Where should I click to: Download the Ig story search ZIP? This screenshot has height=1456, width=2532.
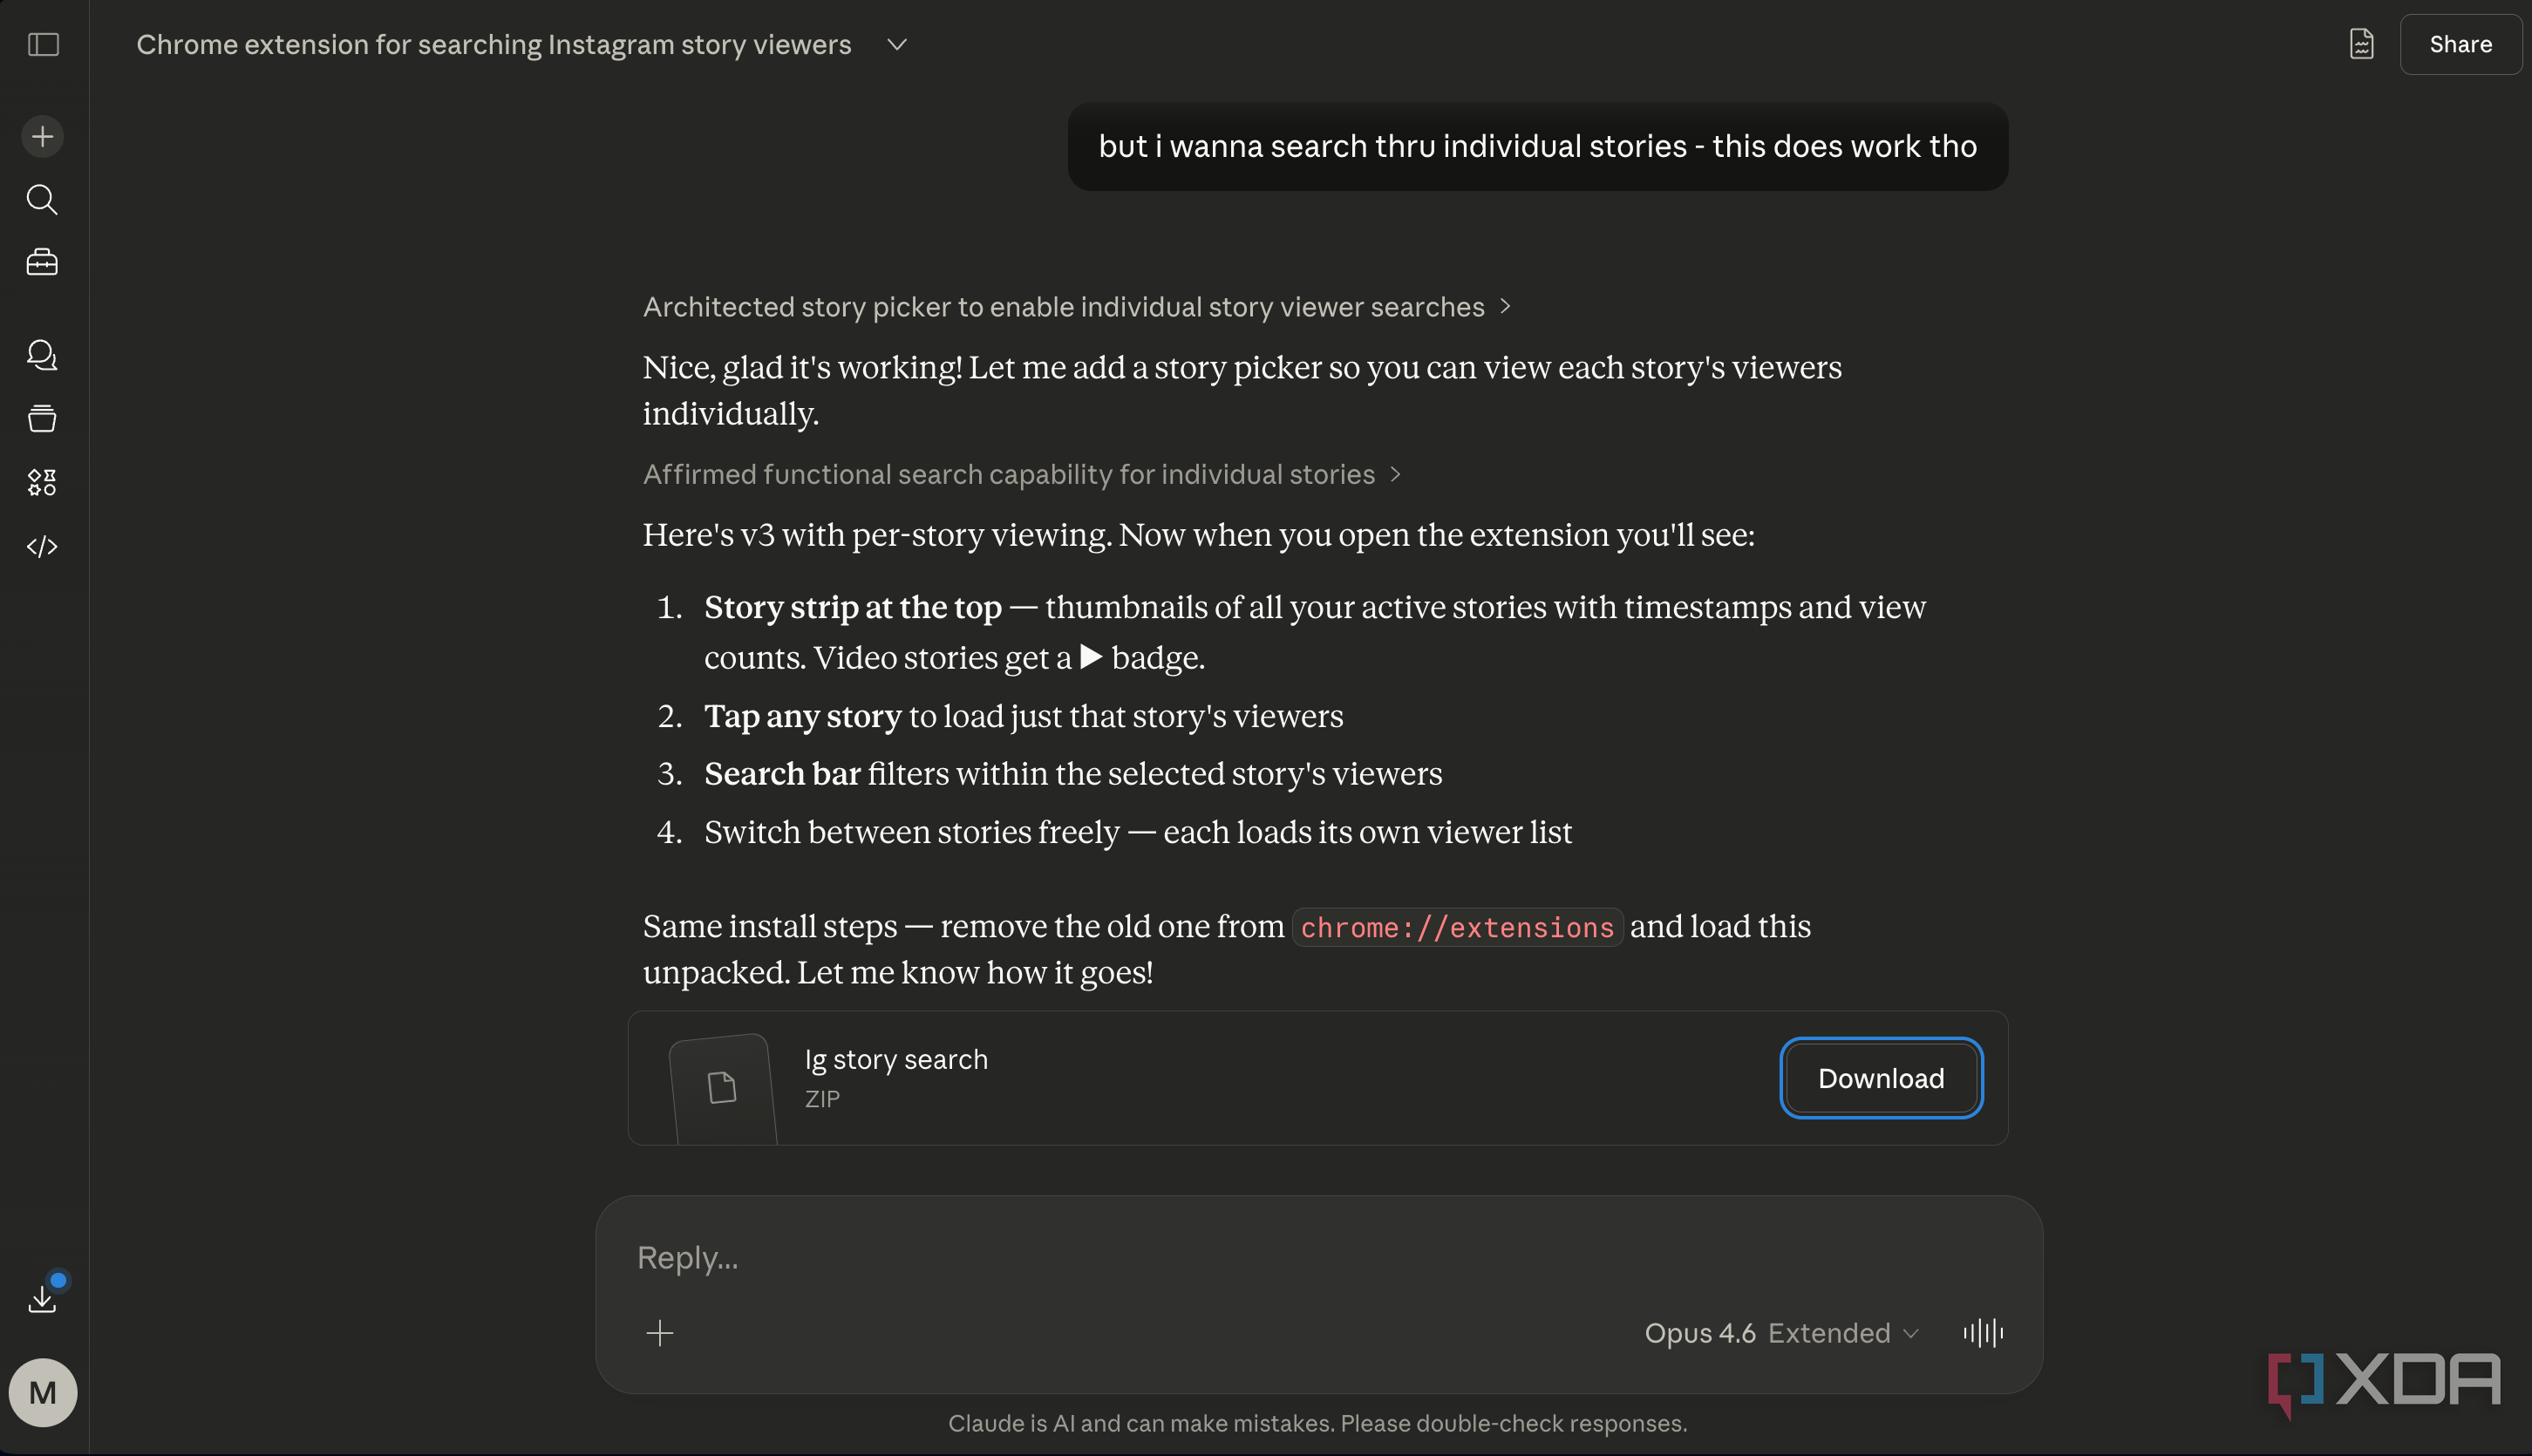1881,1078
